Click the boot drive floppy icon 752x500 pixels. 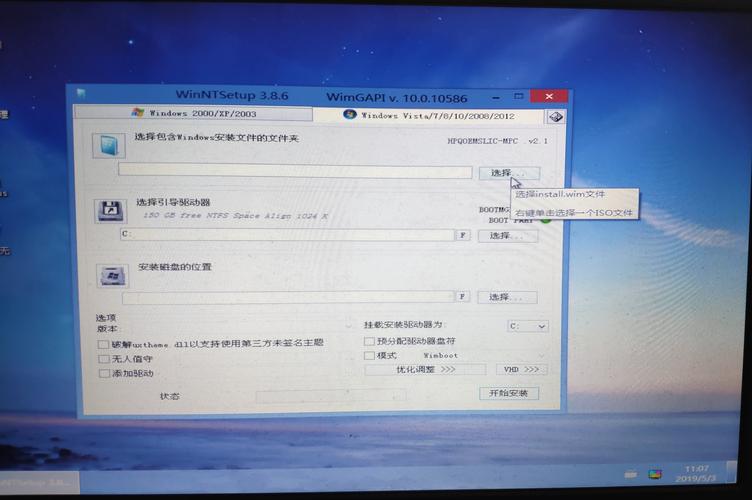(x=111, y=210)
